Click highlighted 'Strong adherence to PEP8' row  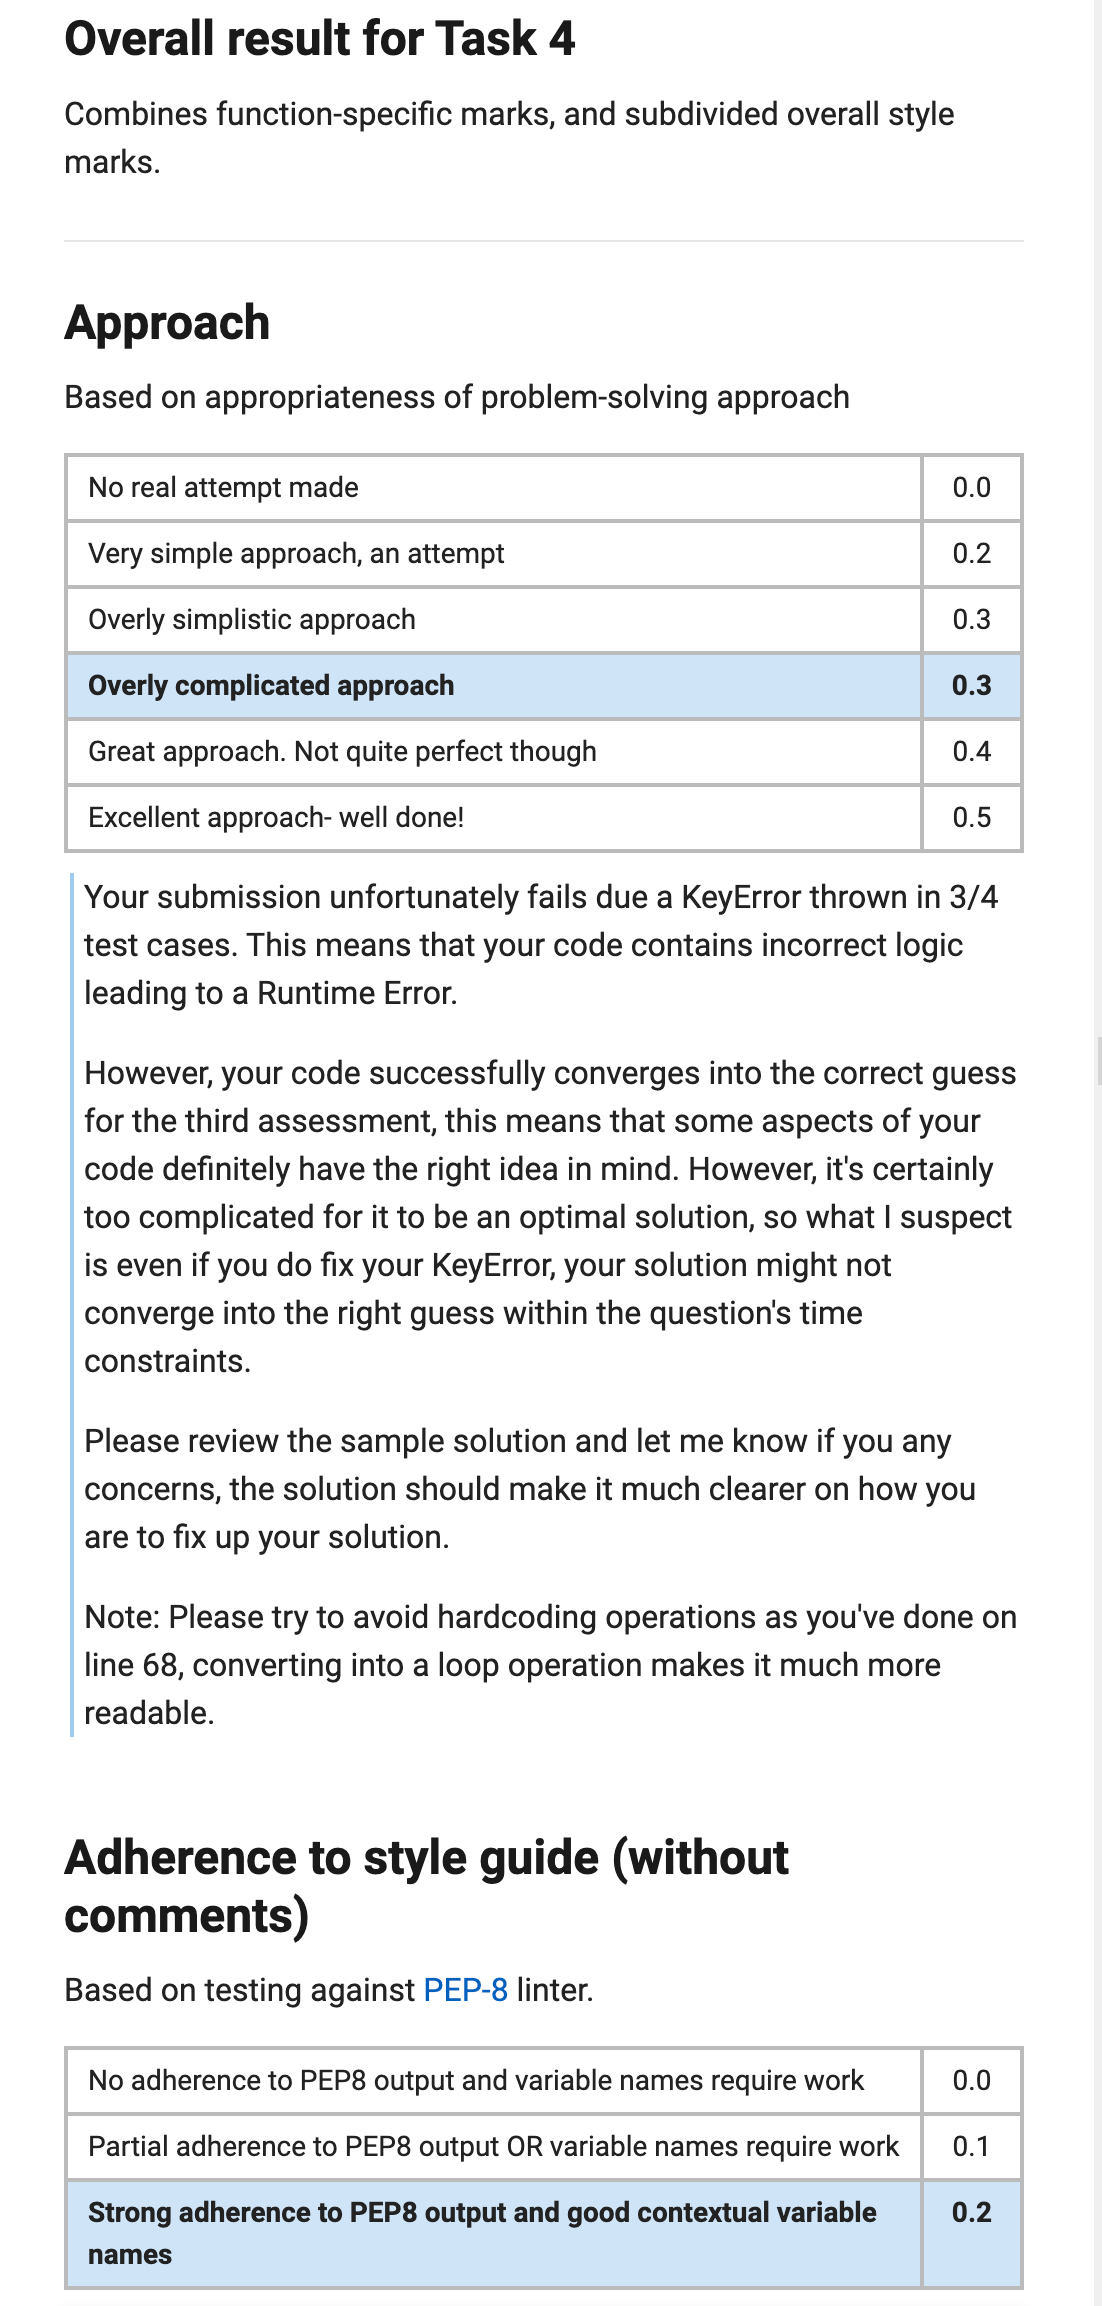coord(544,2234)
